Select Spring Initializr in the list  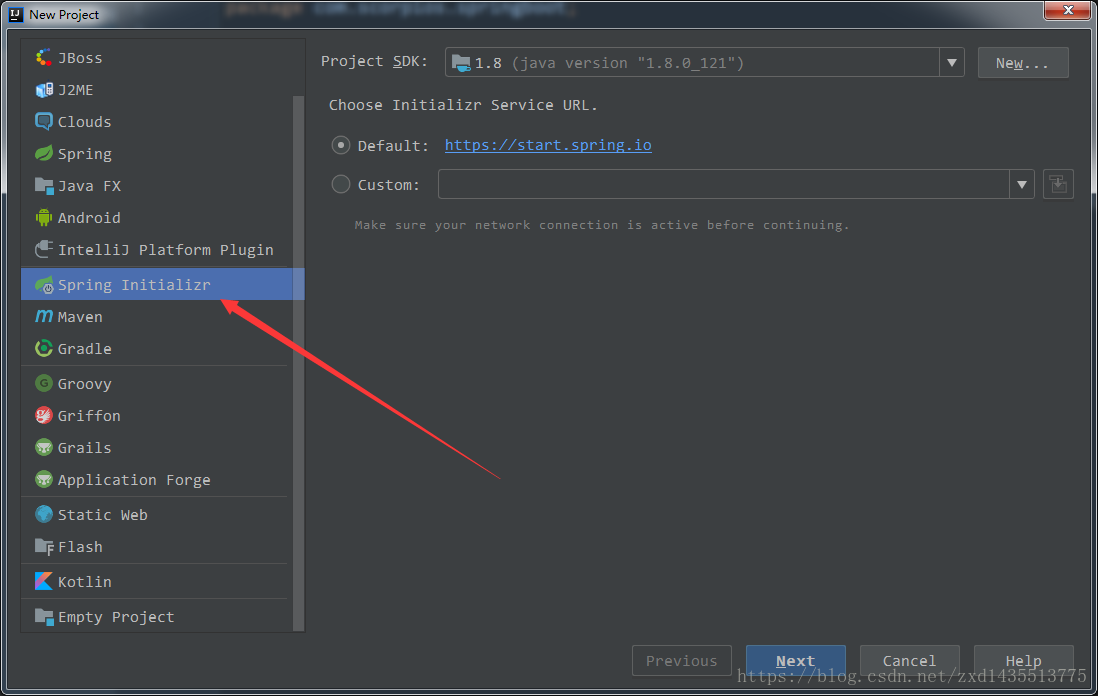pos(162,284)
